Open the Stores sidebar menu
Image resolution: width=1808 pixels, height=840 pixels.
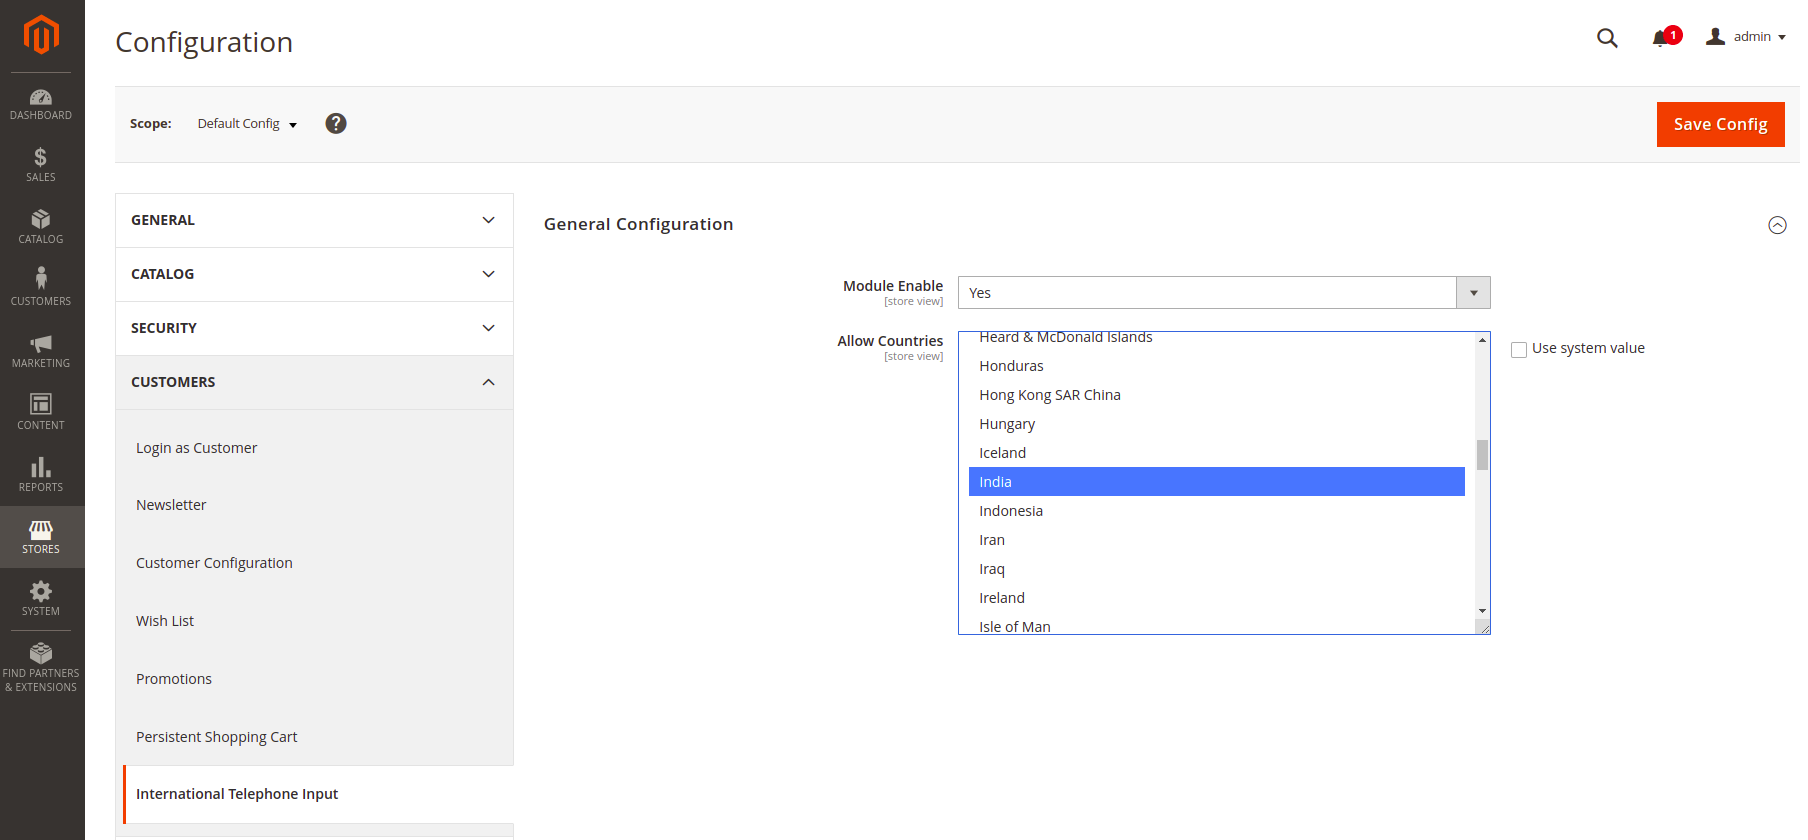(x=41, y=537)
